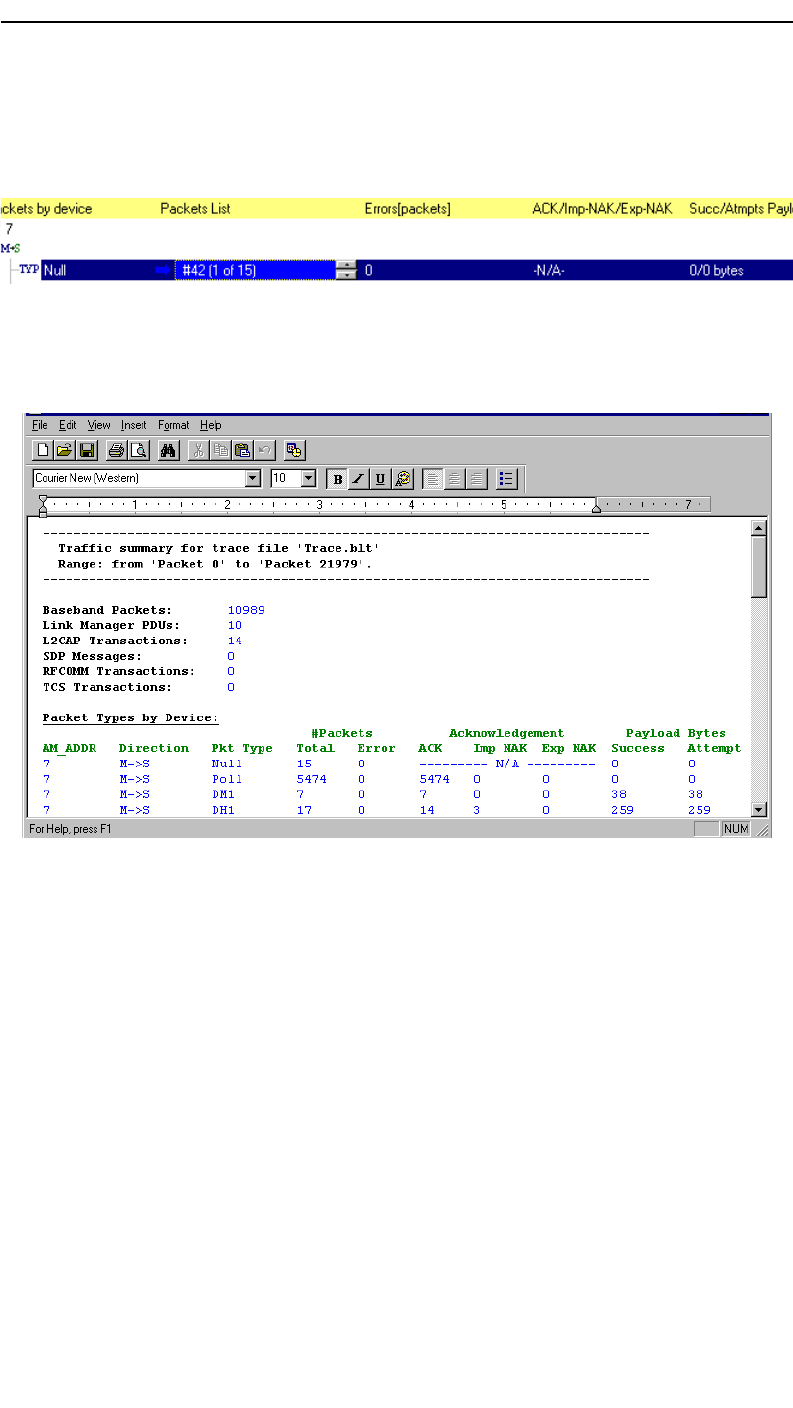Open the File menu
Image resolution: width=793 pixels, height=1408 pixels.
coord(40,425)
